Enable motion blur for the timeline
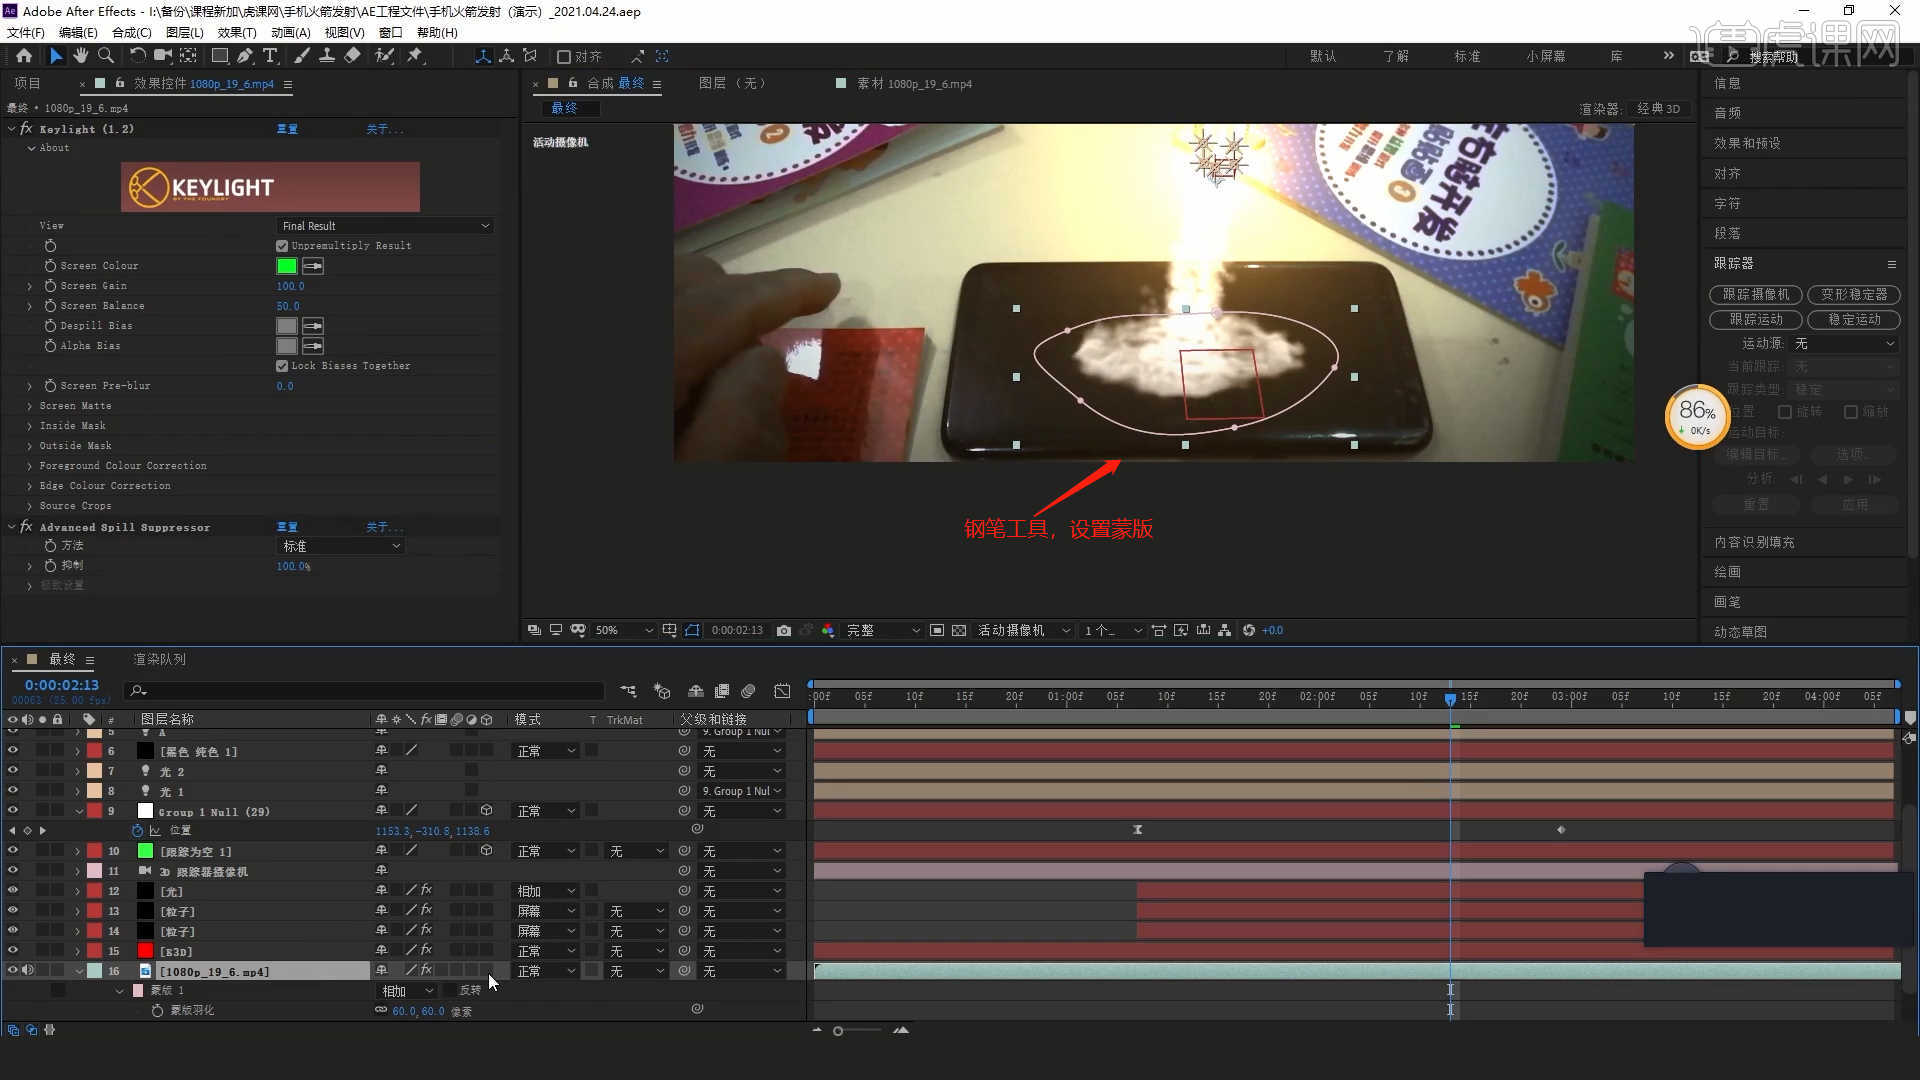 click(x=749, y=691)
